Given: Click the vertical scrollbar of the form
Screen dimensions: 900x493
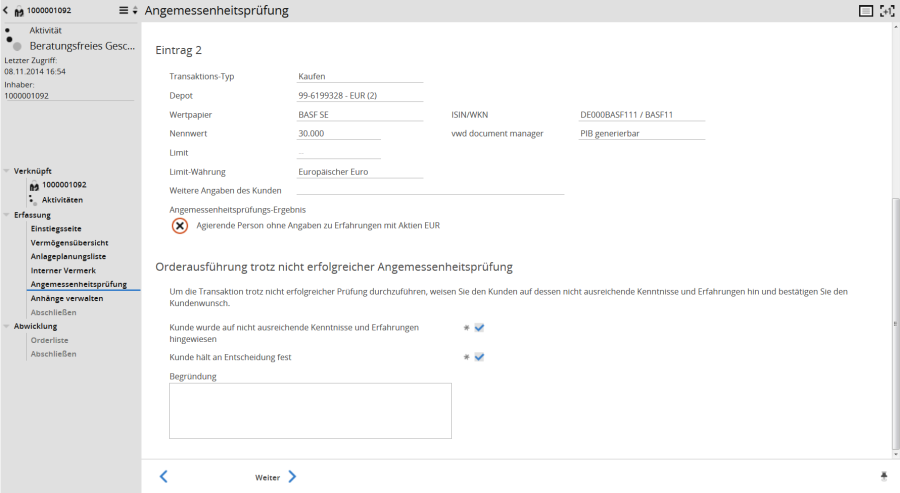Looking at the screenshot, I should [895, 320].
